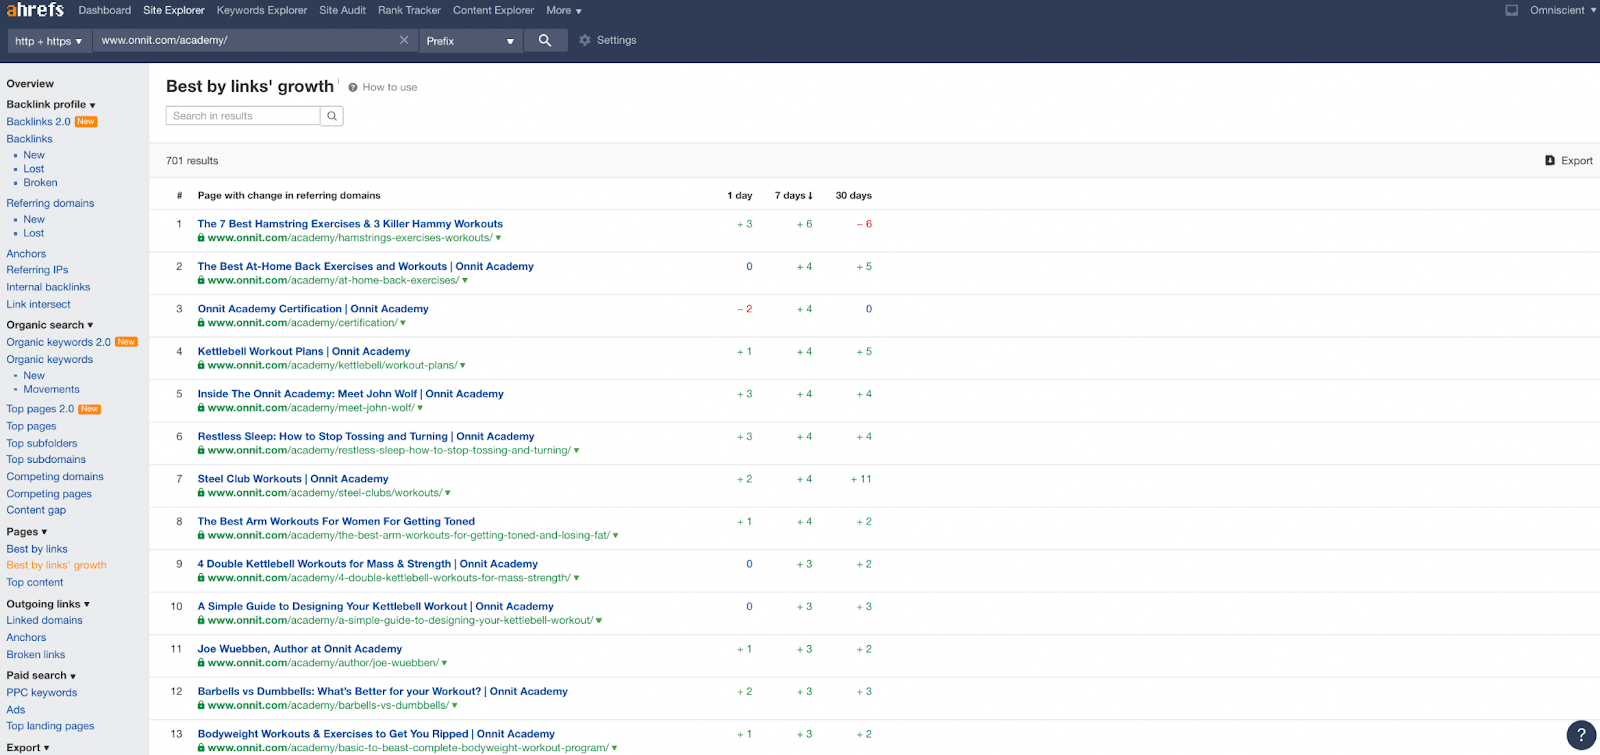
Task: Collapse the Organic search section
Action: (x=50, y=325)
